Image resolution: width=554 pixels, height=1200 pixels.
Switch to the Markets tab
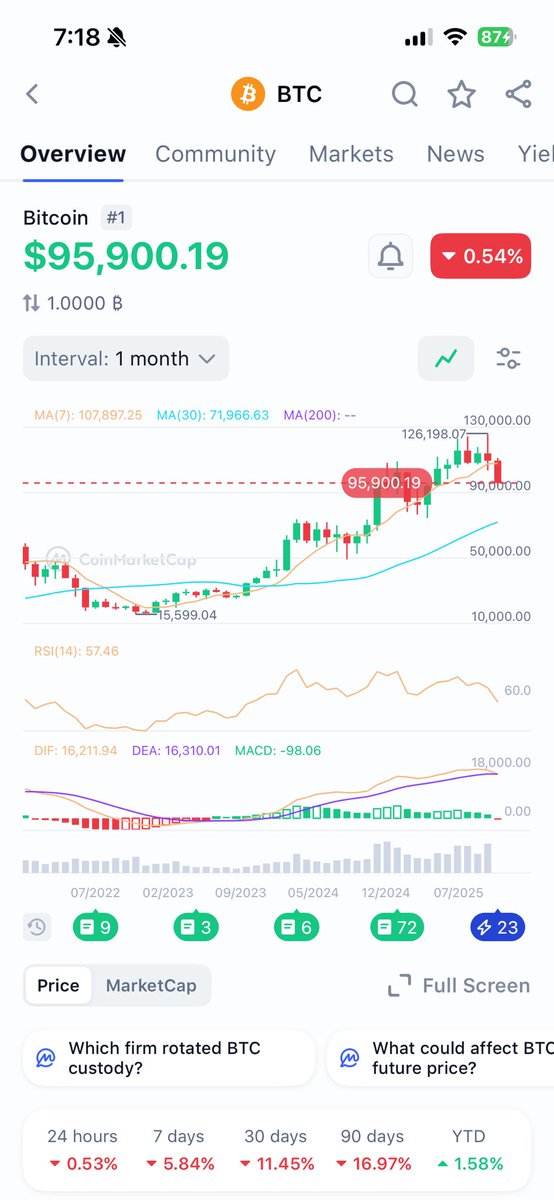pos(351,154)
